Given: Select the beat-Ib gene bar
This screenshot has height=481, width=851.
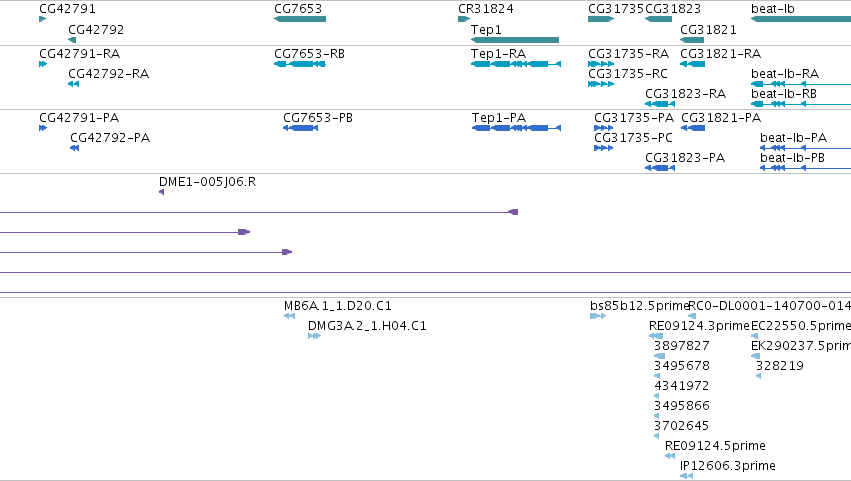Looking at the screenshot, I should pos(801,19).
